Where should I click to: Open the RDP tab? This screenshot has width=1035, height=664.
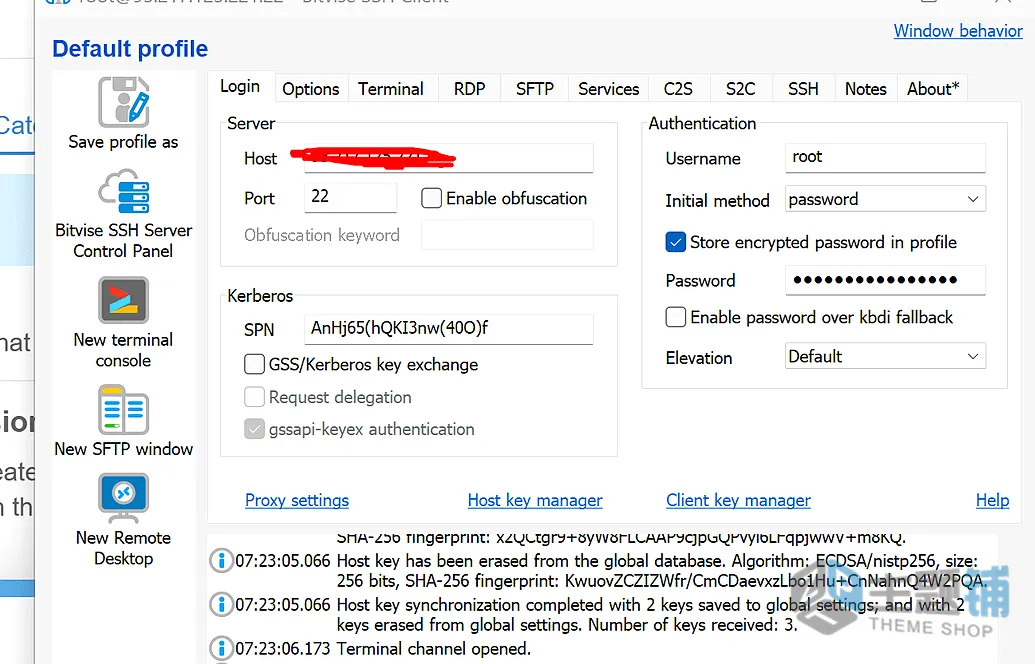[469, 89]
